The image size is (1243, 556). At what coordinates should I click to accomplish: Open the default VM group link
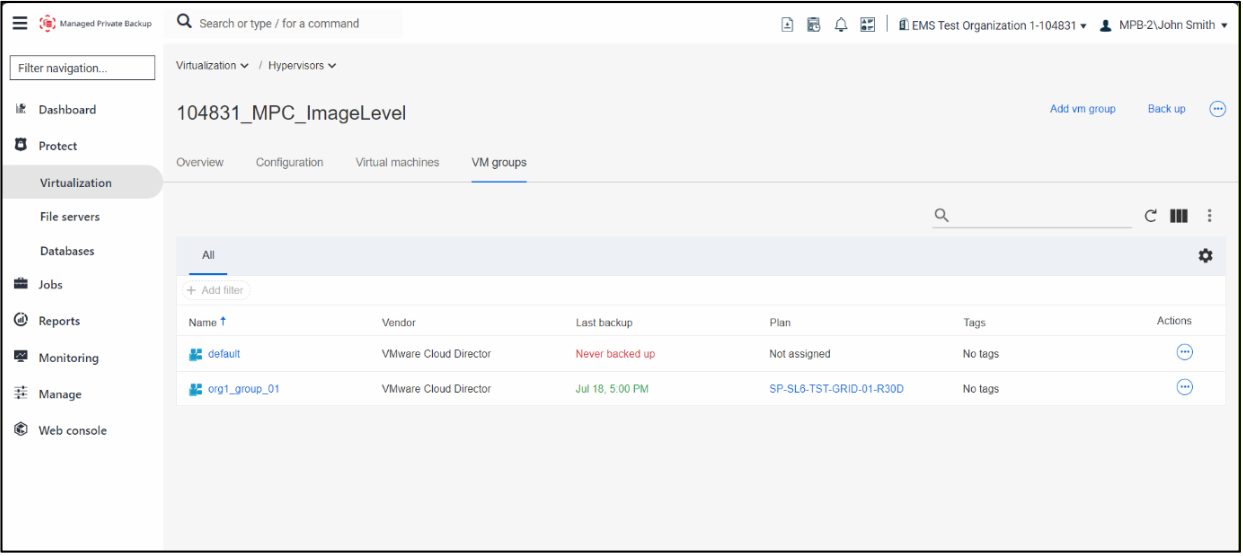(x=224, y=354)
